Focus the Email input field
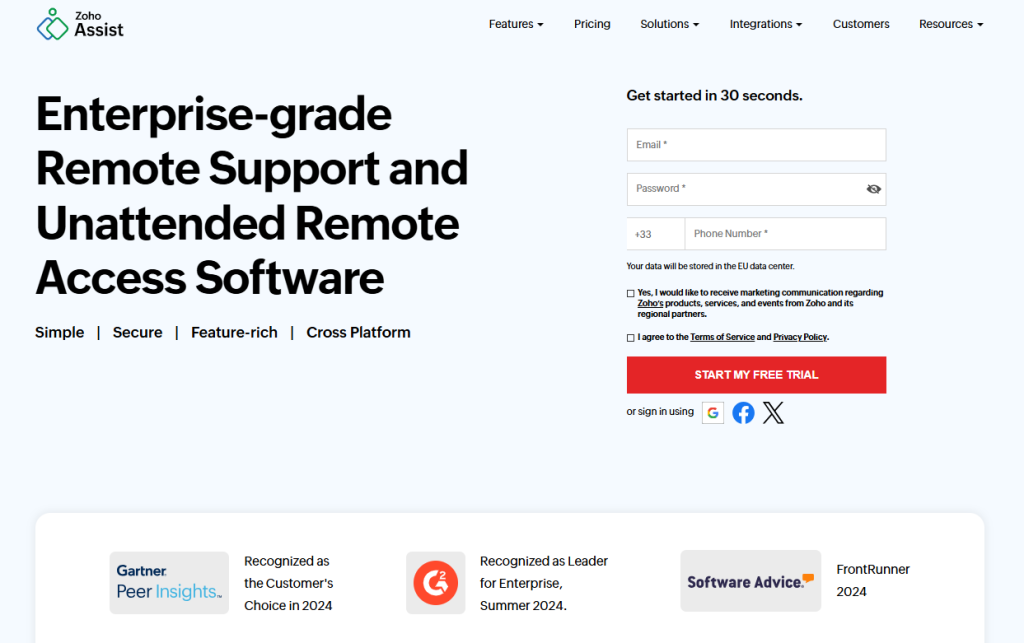The height and width of the screenshot is (643, 1024). coord(756,145)
